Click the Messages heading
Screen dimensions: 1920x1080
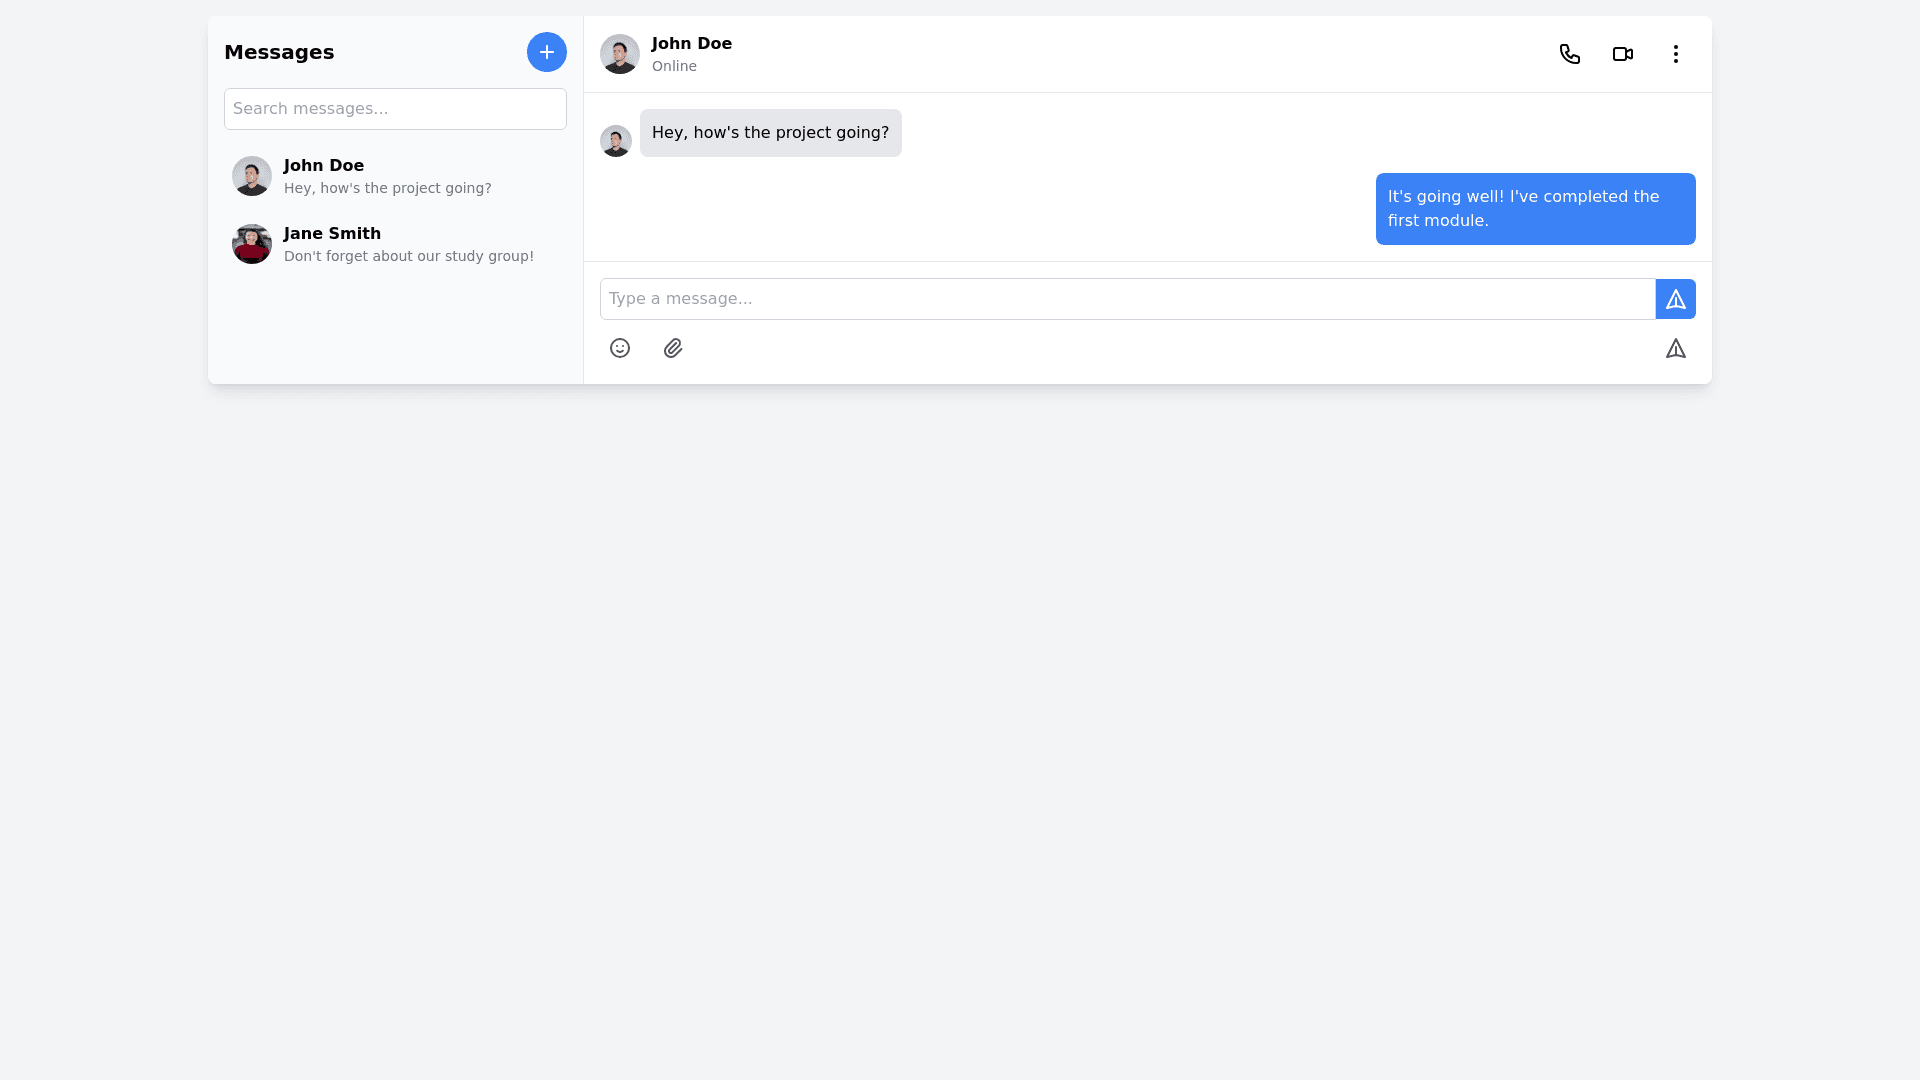[x=279, y=52]
